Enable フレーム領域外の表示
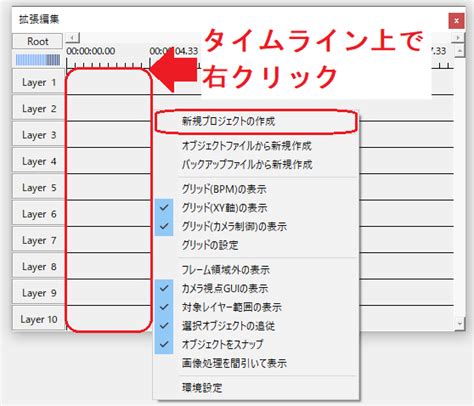 (x=256, y=270)
